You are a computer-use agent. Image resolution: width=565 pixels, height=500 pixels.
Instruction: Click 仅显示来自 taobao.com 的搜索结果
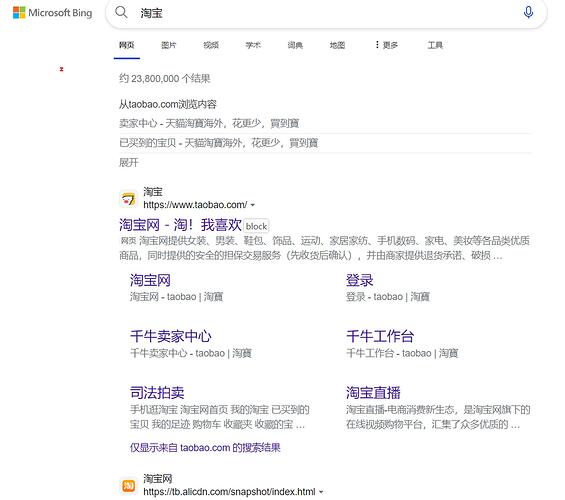(x=205, y=448)
